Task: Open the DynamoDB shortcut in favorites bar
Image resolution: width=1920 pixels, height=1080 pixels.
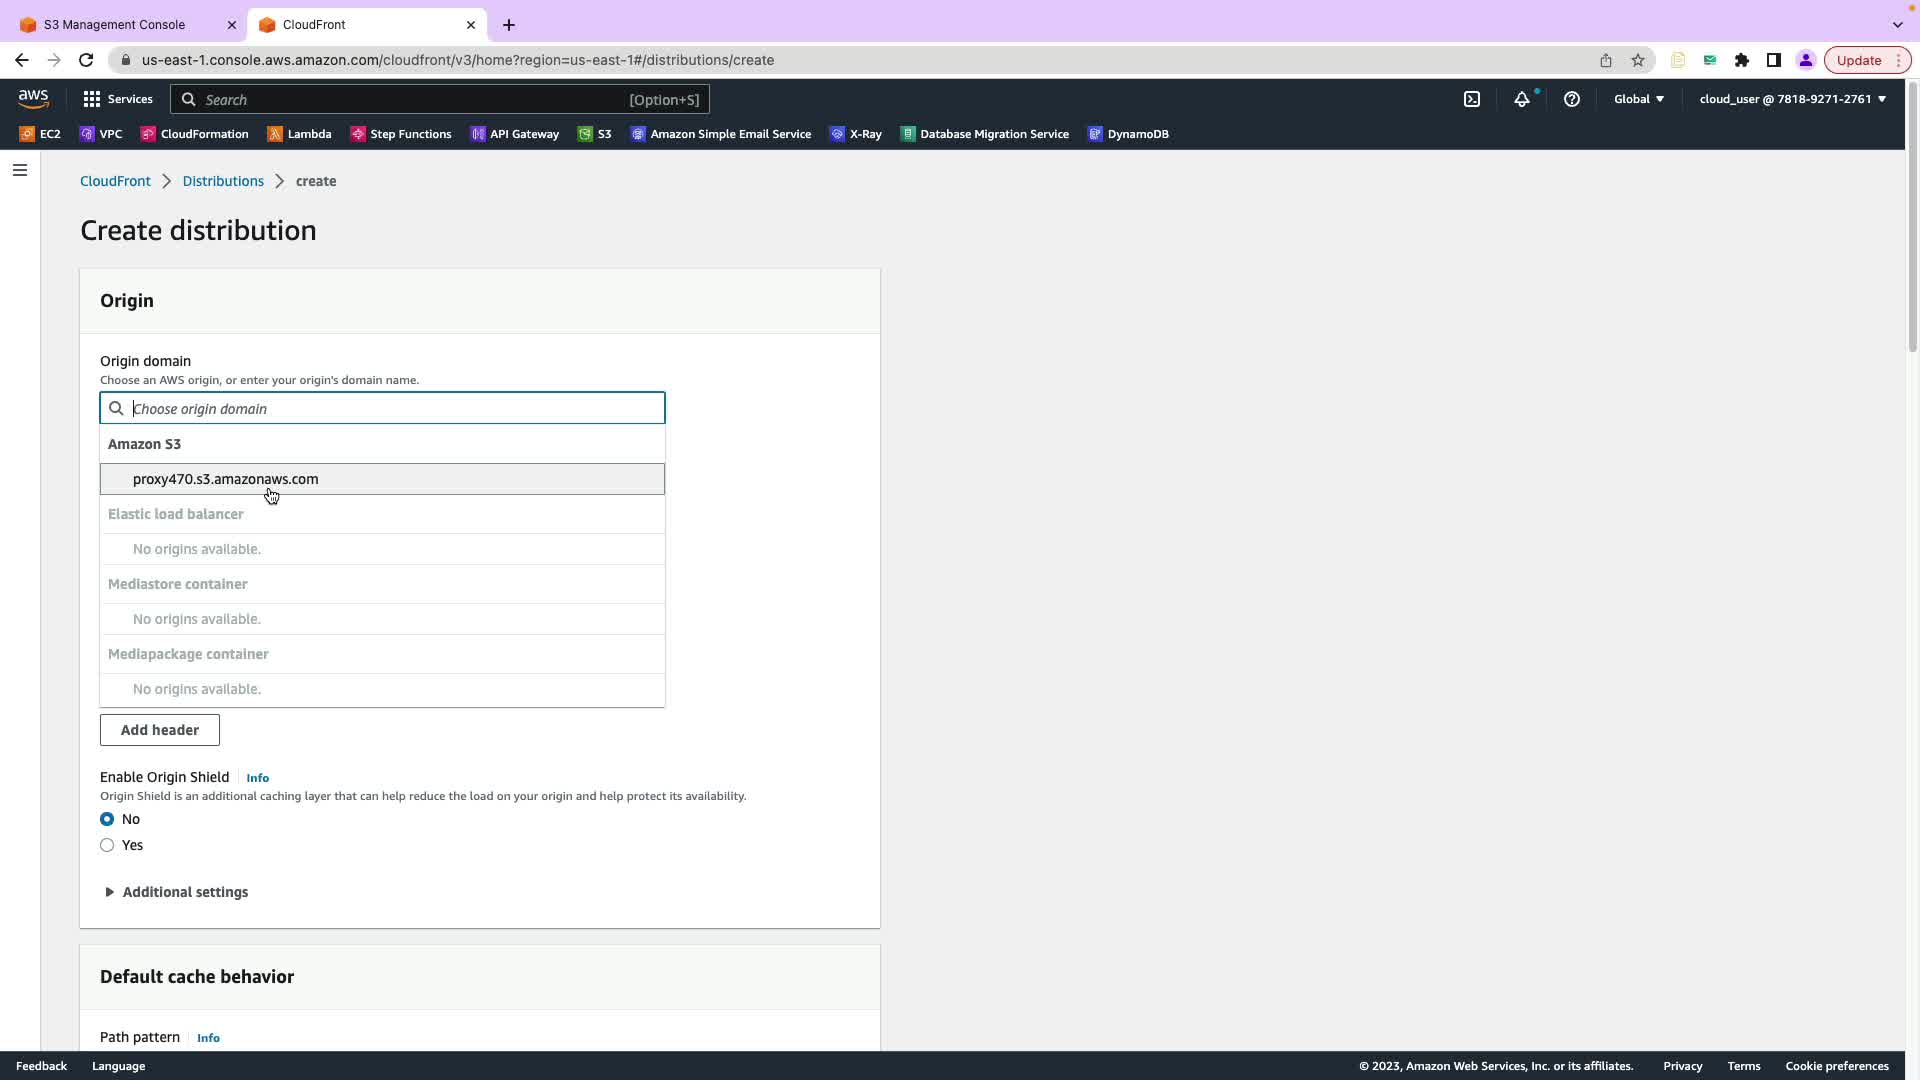Action: [1128, 134]
